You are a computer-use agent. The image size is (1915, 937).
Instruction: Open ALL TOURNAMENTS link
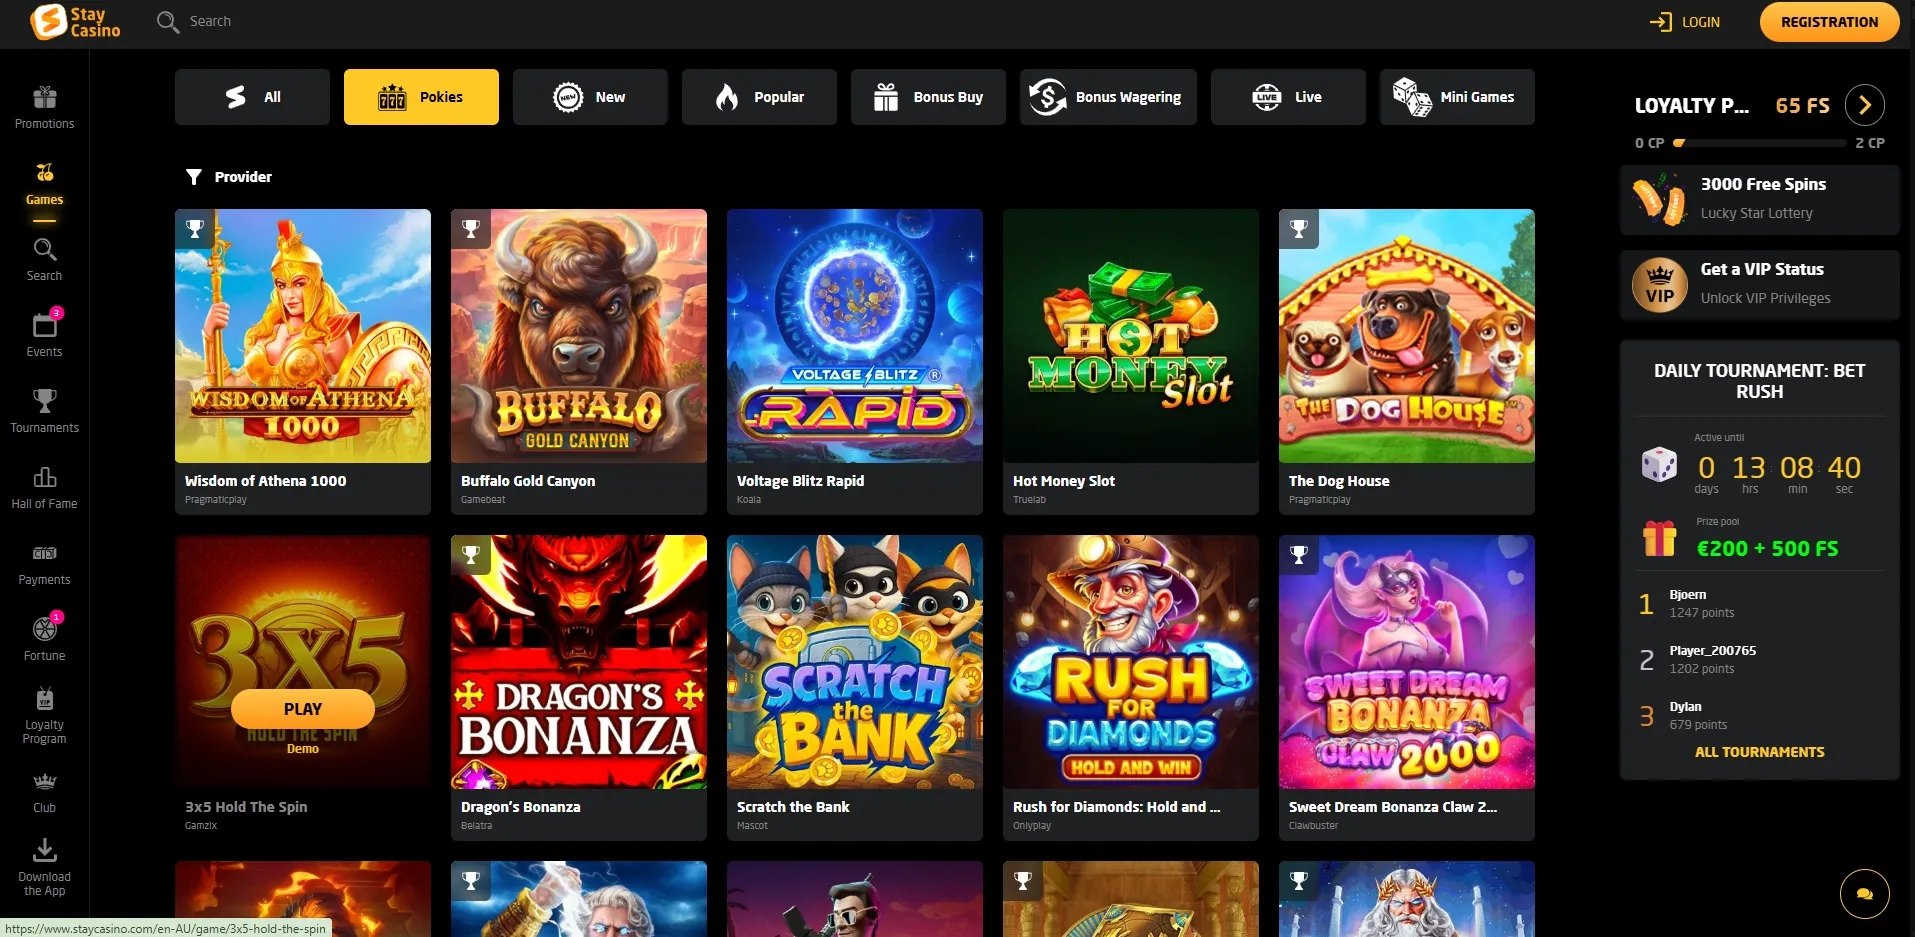tap(1758, 751)
